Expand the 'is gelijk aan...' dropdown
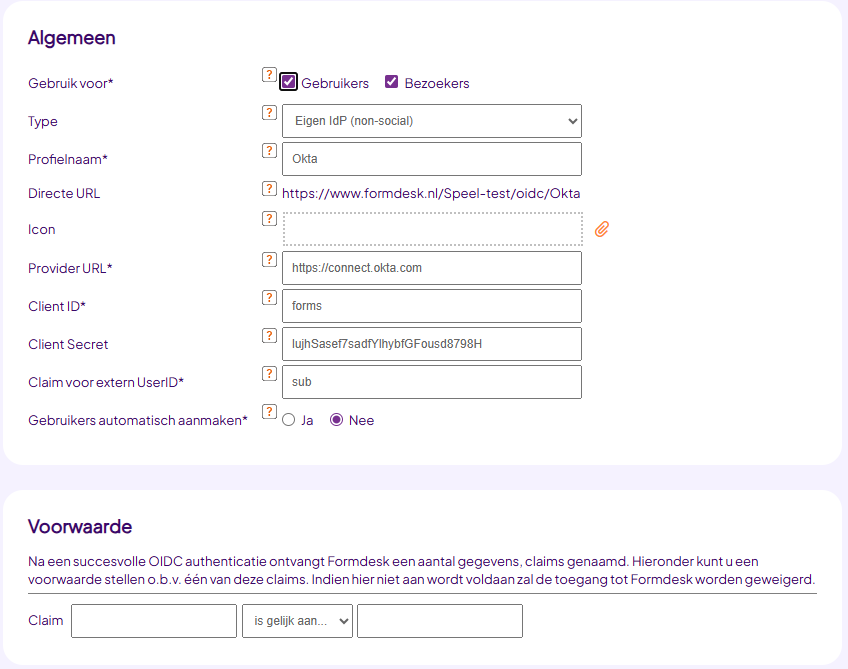This screenshot has width=848, height=669. [297, 621]
